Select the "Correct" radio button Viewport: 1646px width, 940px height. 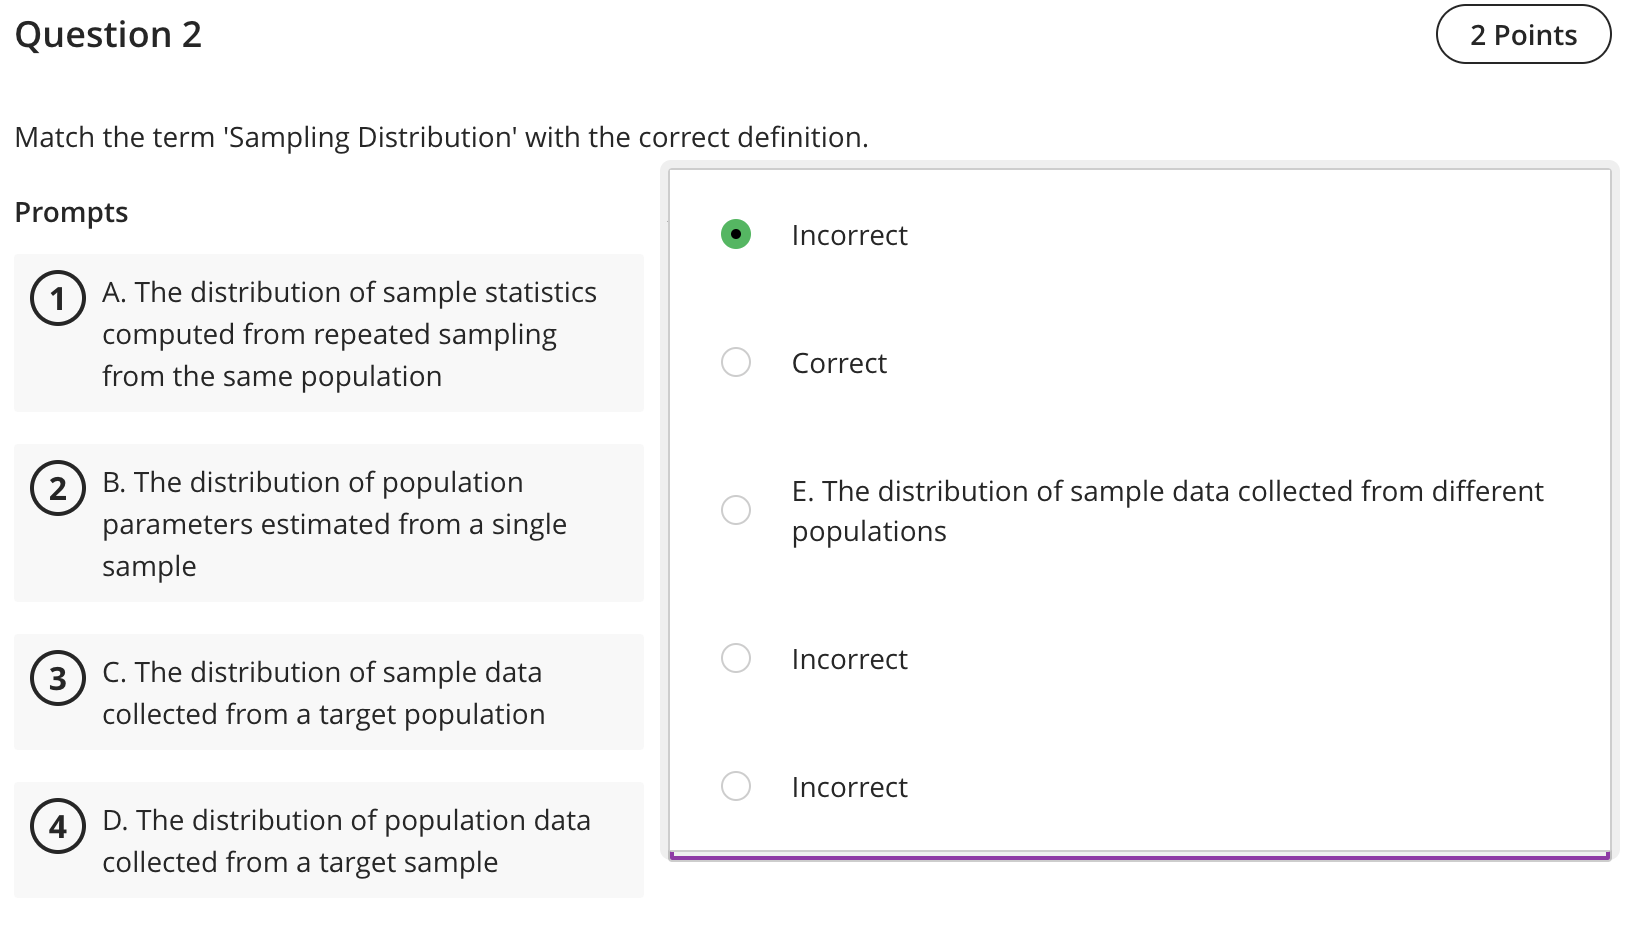(736, 362)
